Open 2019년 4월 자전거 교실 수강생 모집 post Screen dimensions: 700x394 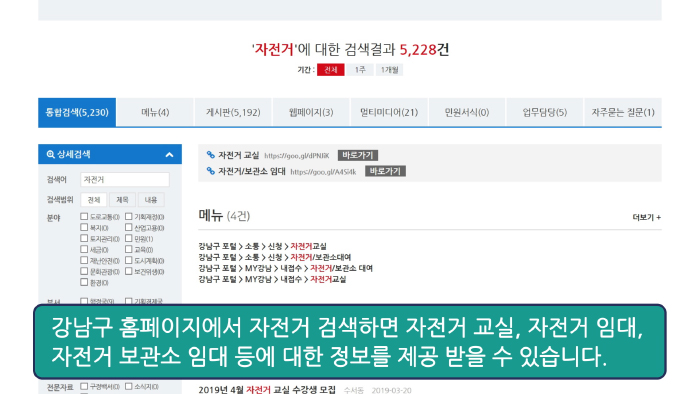pyautogui.click(x=267, y=390)
